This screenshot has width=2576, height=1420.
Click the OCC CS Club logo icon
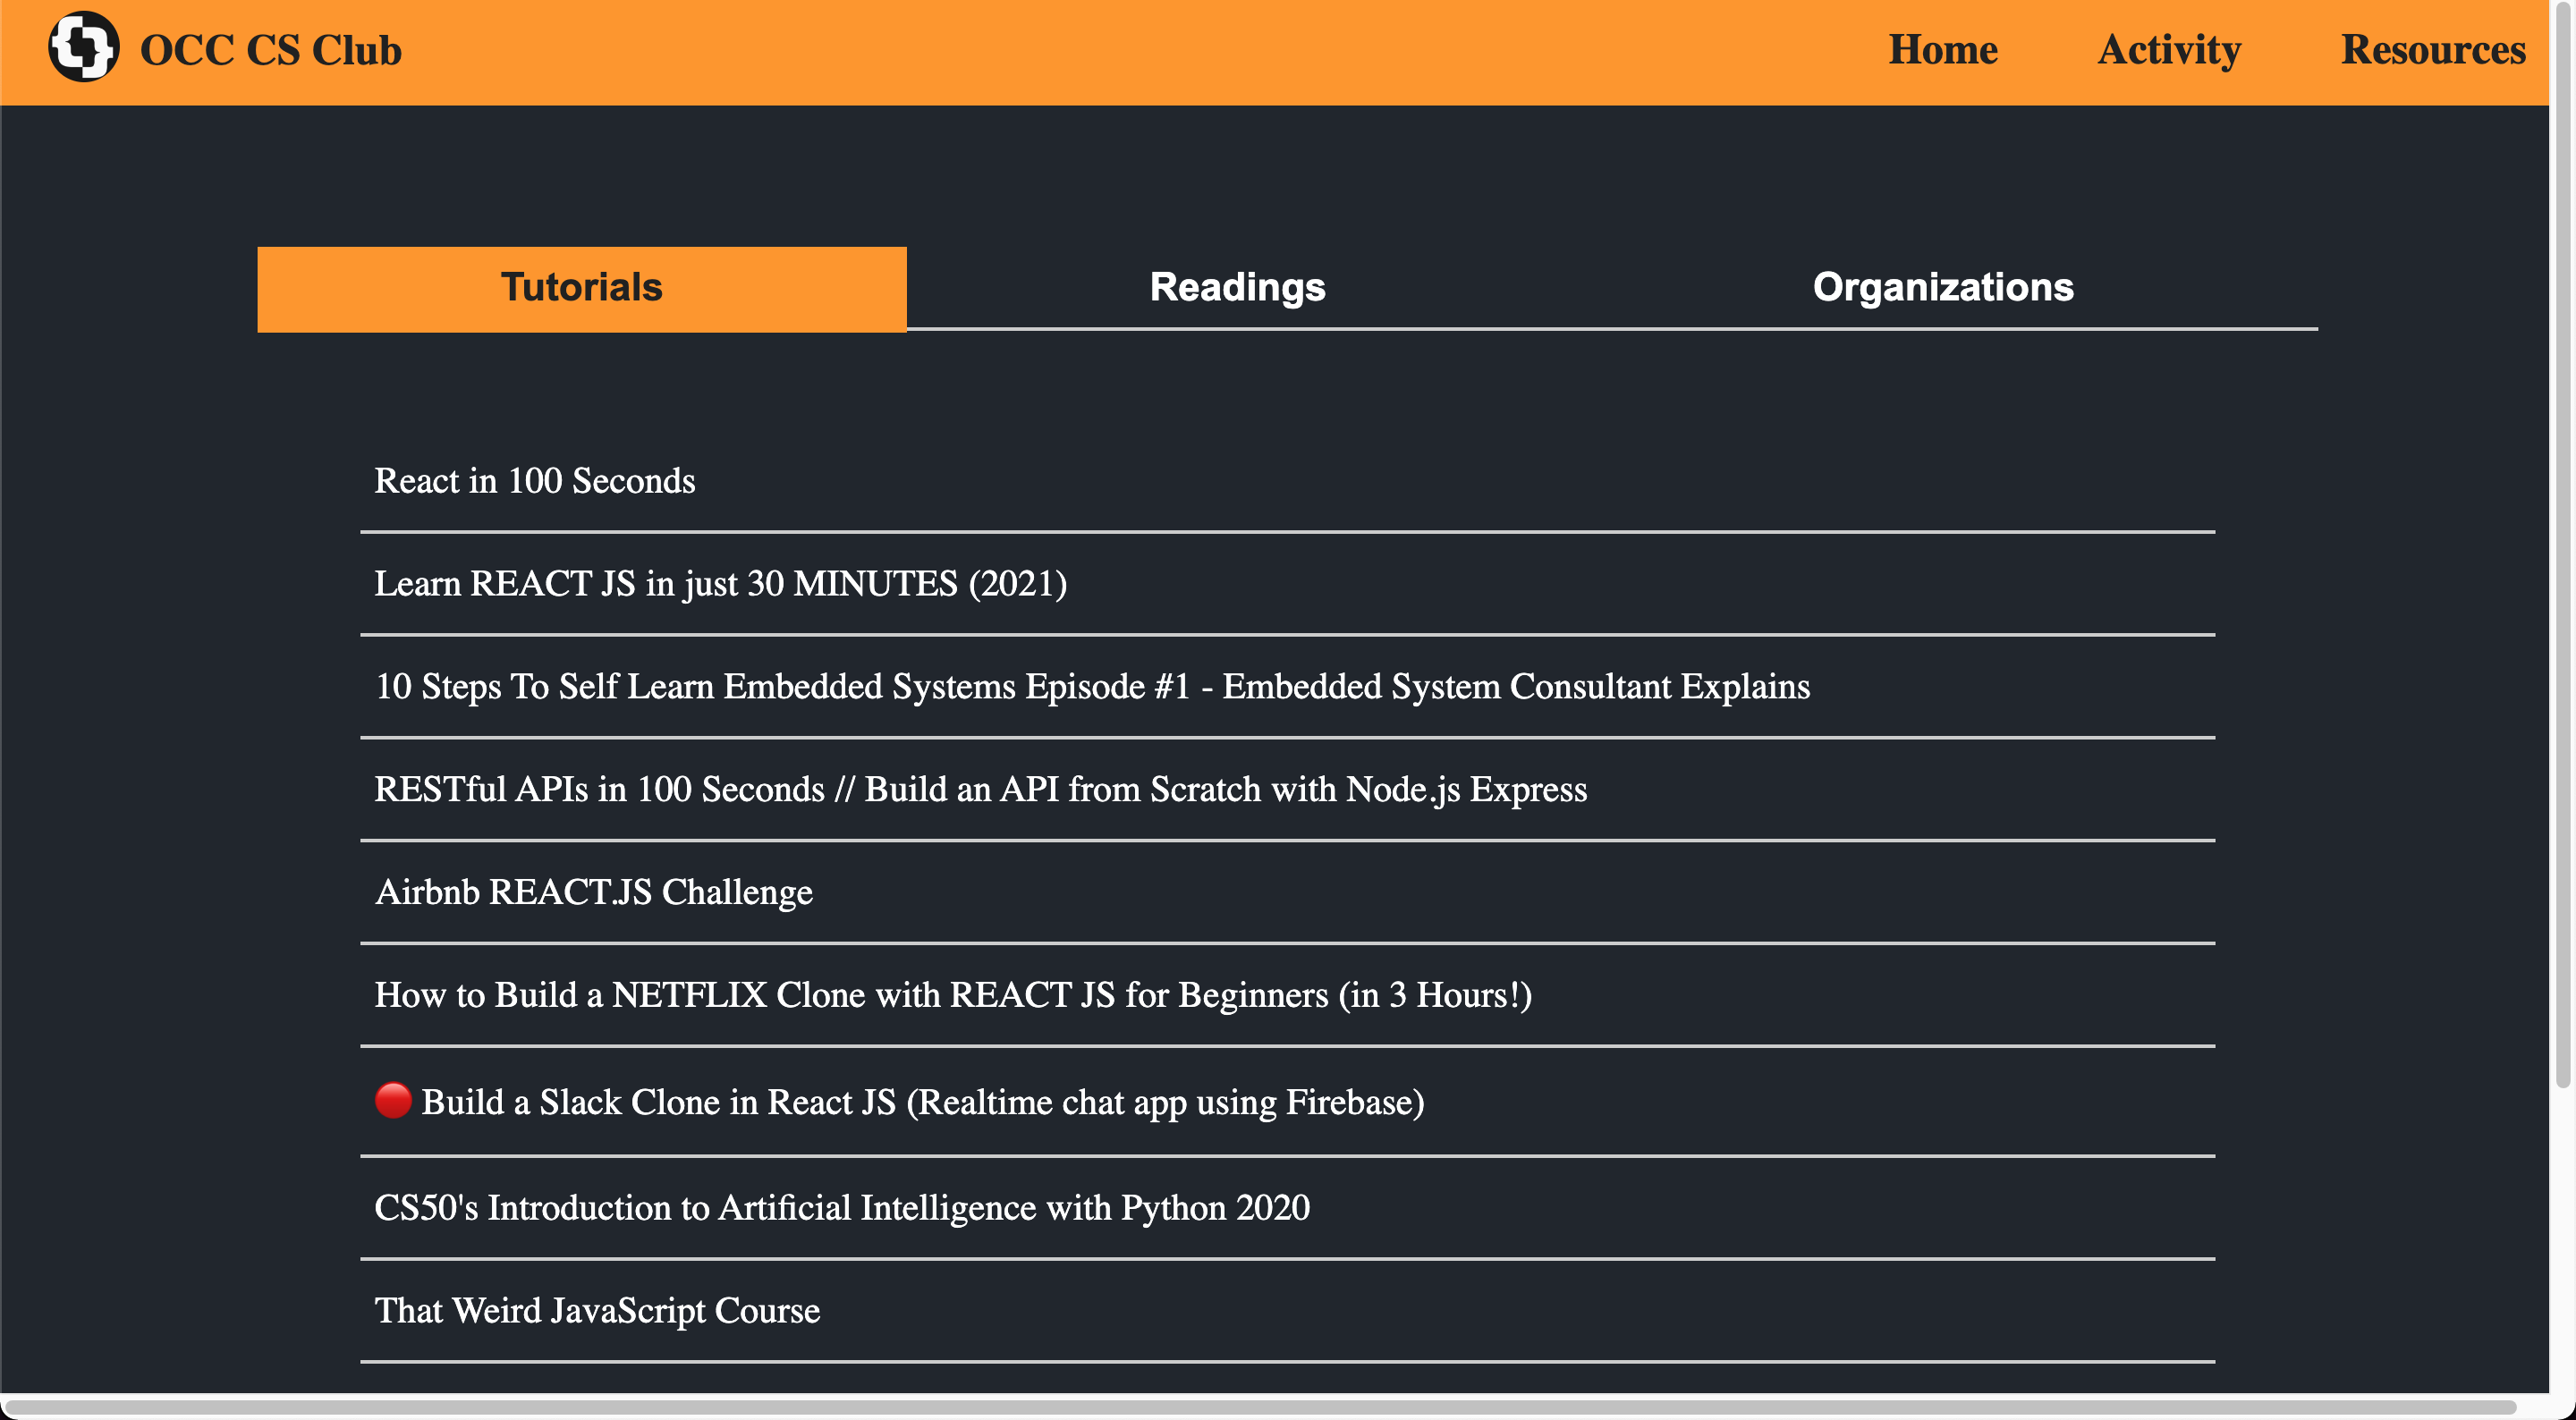click(x=83, y=47)
